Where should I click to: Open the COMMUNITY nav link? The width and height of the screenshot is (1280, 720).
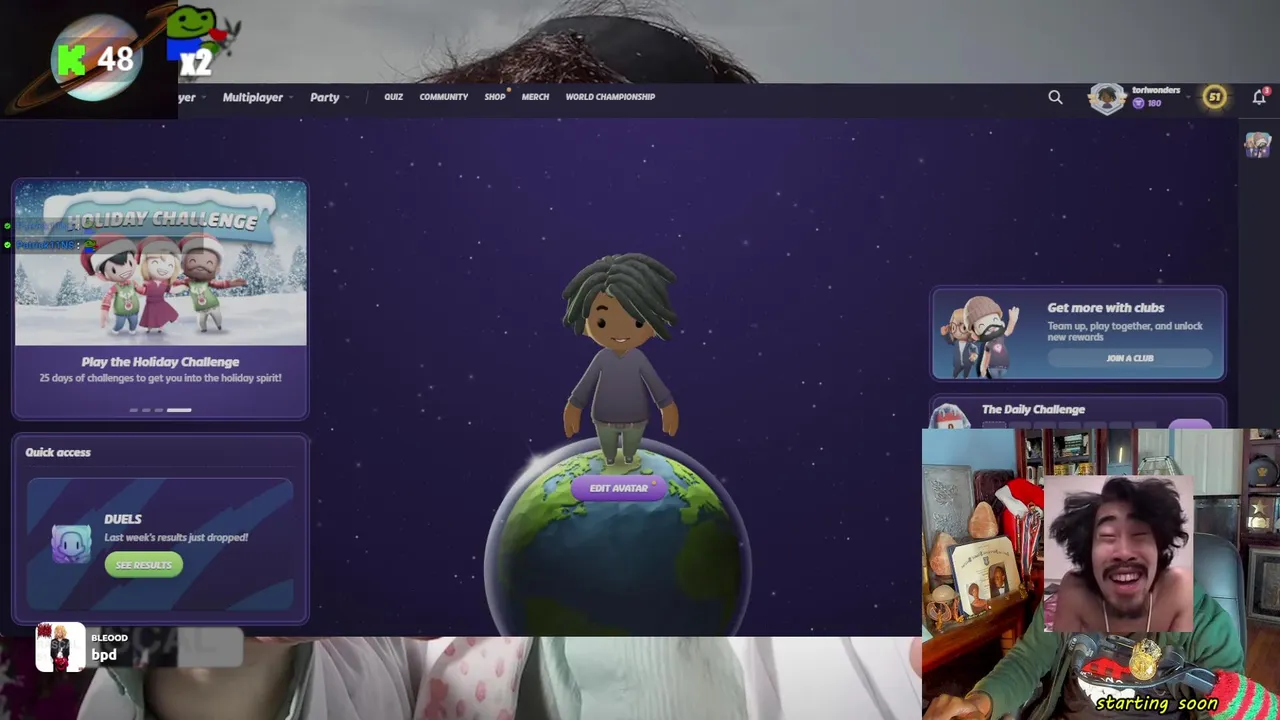tap(443, 97)
